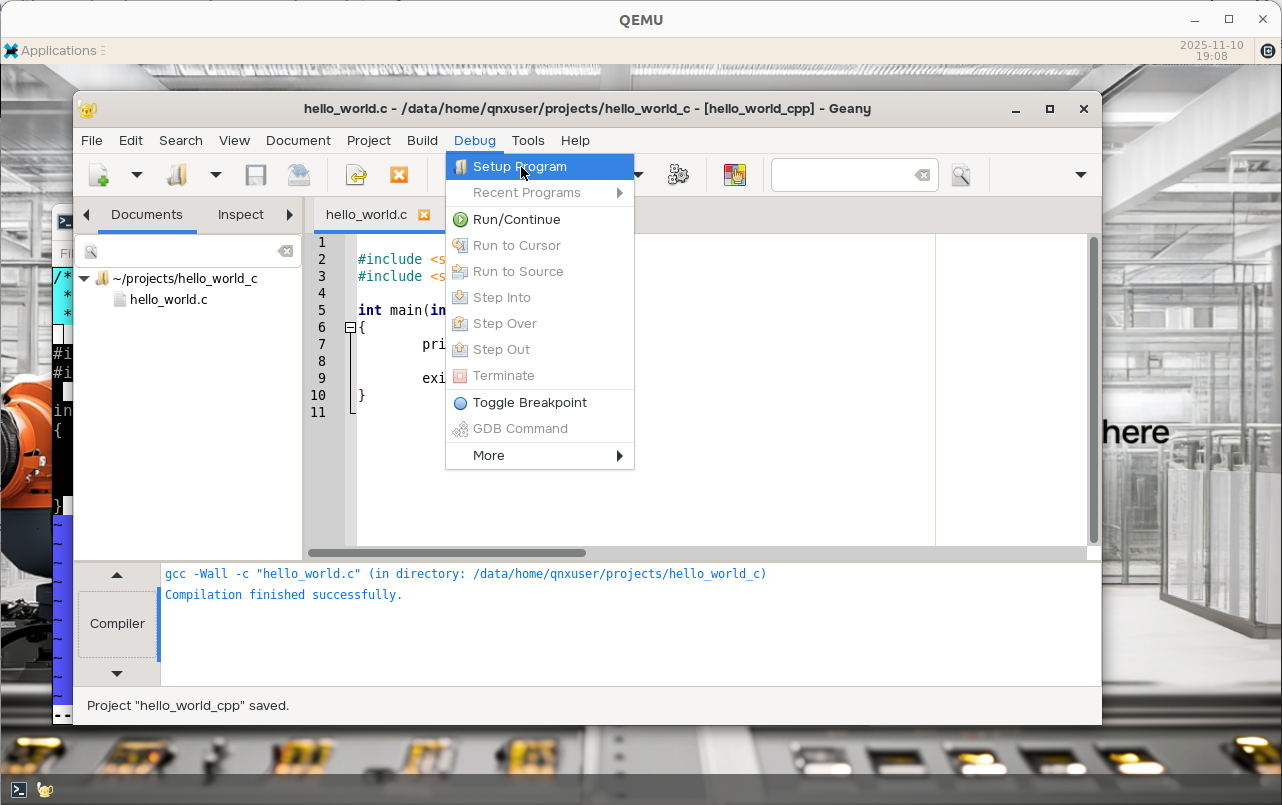Viewport: 1282px width, 805px height.
Task: Switch to the Inspect sidebar tab
Action: tap(240, 215)
